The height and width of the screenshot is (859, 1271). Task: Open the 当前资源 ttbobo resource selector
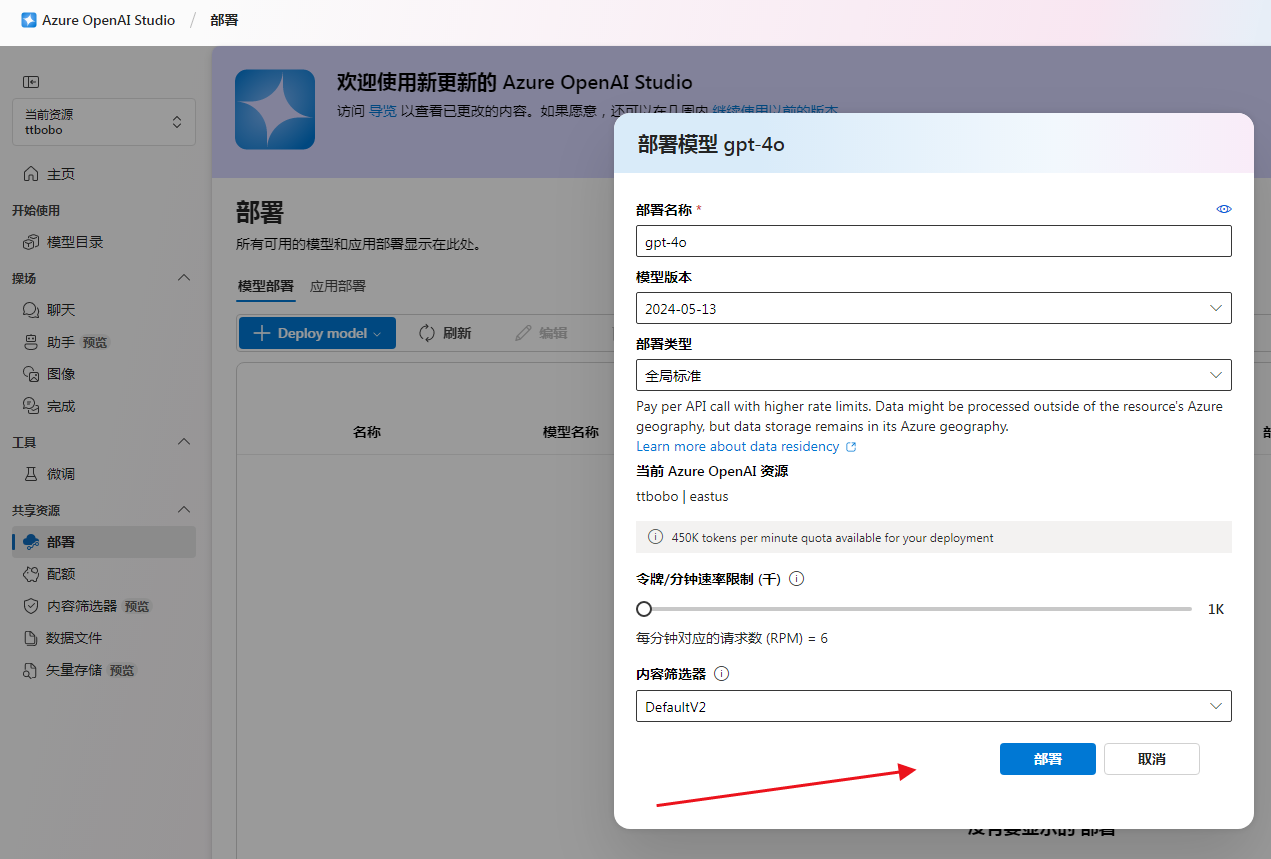pos(104,122)
